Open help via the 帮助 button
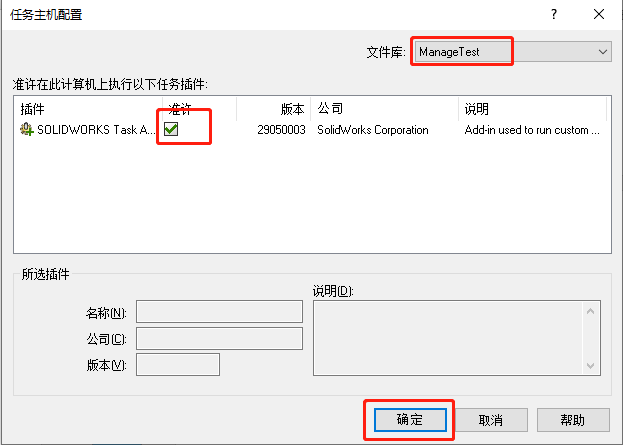The image size is (623, 445). (573, 420)
